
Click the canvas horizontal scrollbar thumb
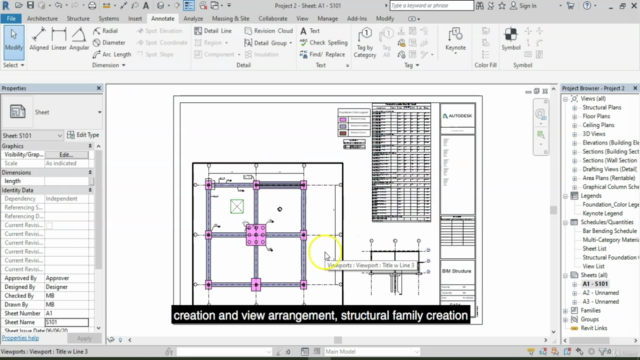(338, 340)
